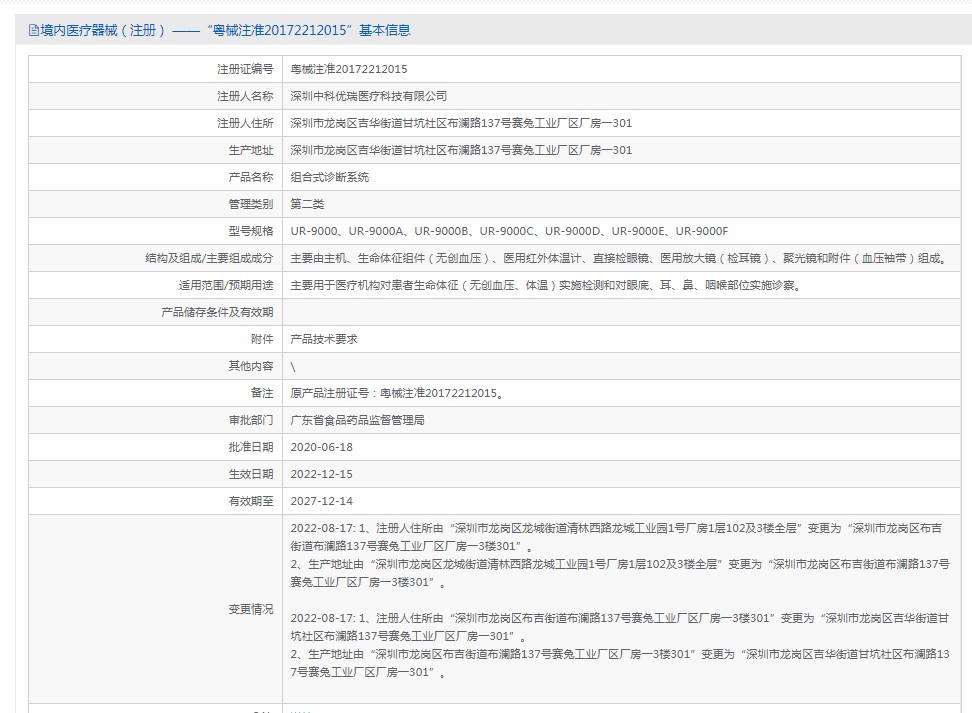Click the 注册人住所 address value
972x713 pixels.
(x=460, y=123)
